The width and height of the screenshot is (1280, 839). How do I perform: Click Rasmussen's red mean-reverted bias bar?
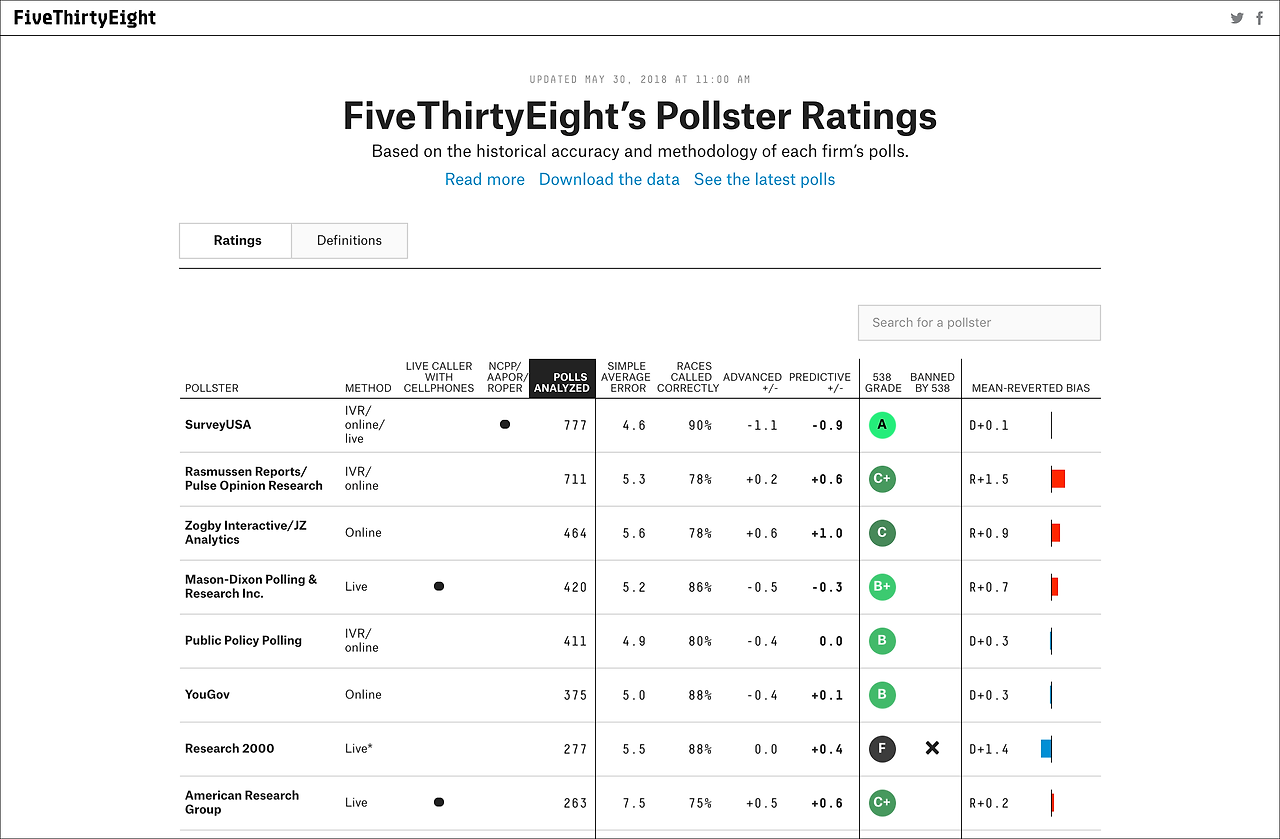coord(1057,478)
